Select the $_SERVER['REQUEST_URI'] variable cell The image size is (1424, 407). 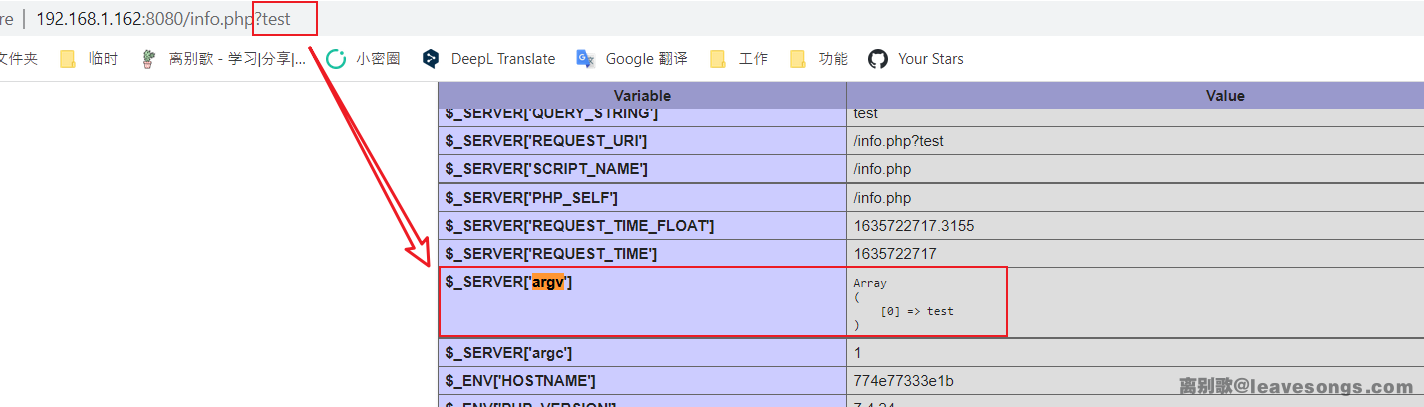pyautogui.click(x=547, y=141)
